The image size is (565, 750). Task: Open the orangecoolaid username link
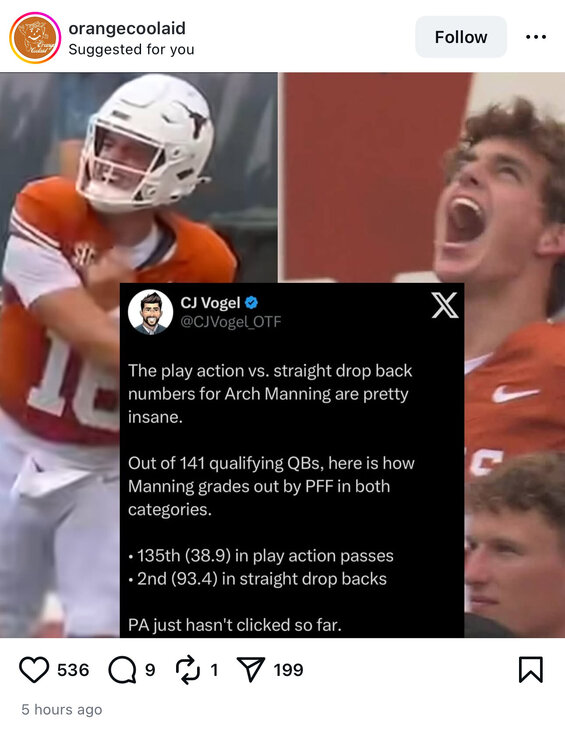[x=127, y=28]
